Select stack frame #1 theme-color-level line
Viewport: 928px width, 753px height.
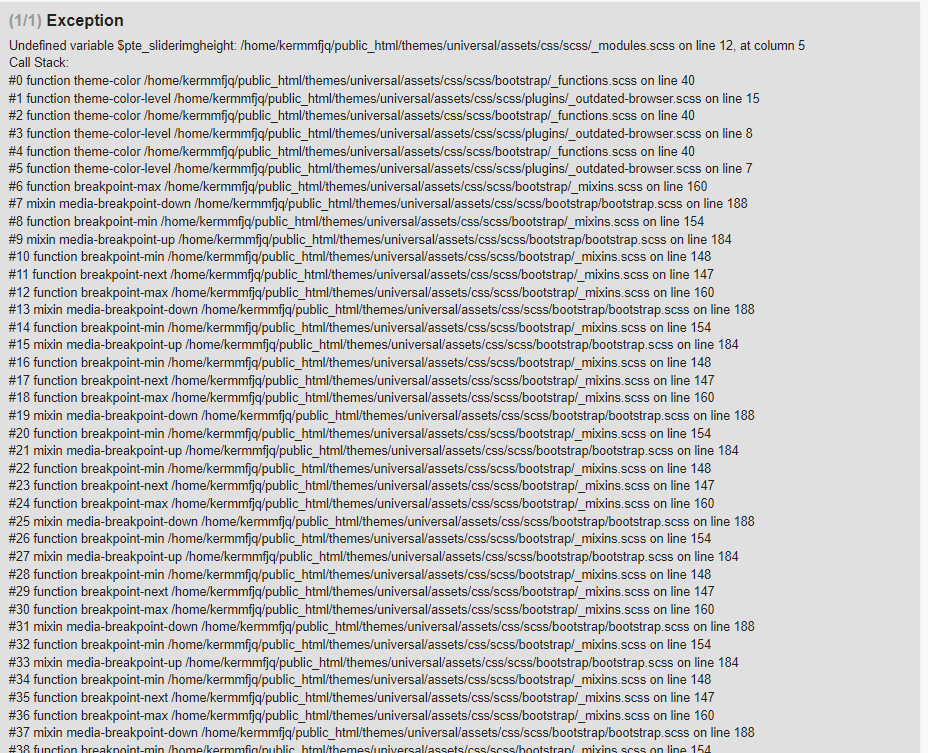[384, 98]
